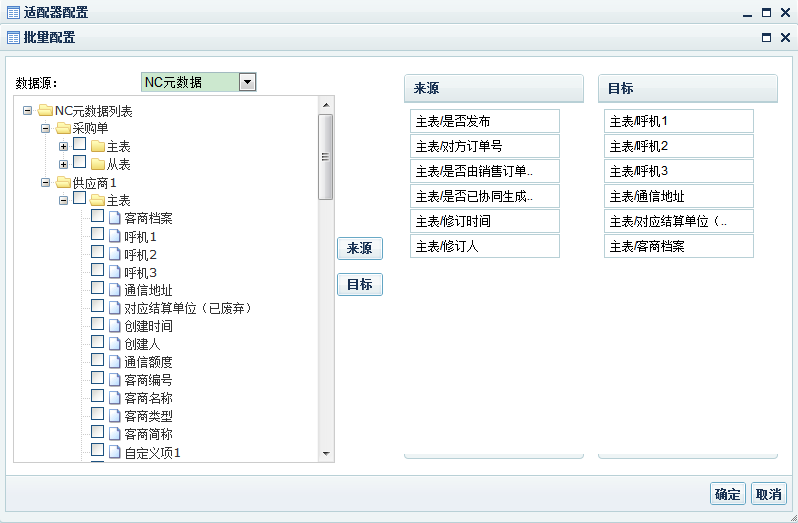Image resolution: width=798 pixels, height=523 pixels.
Task: Check the 采购单 主表 checkbox
Action: coord(79,143)
